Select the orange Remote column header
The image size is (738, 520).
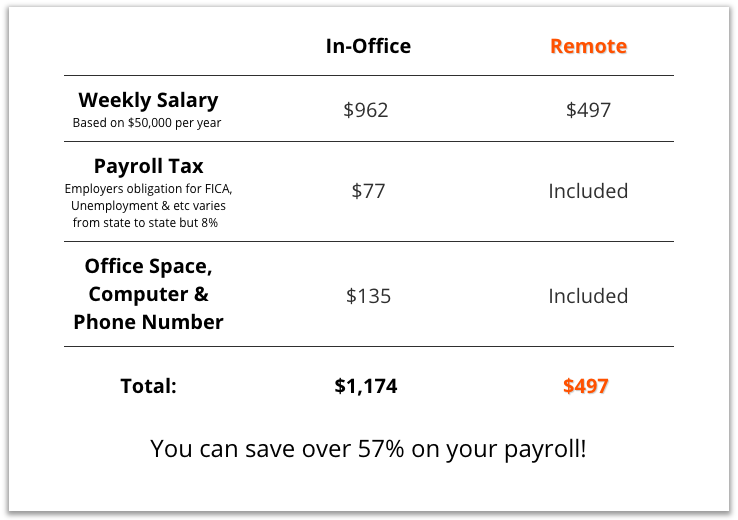pos(588,46)
